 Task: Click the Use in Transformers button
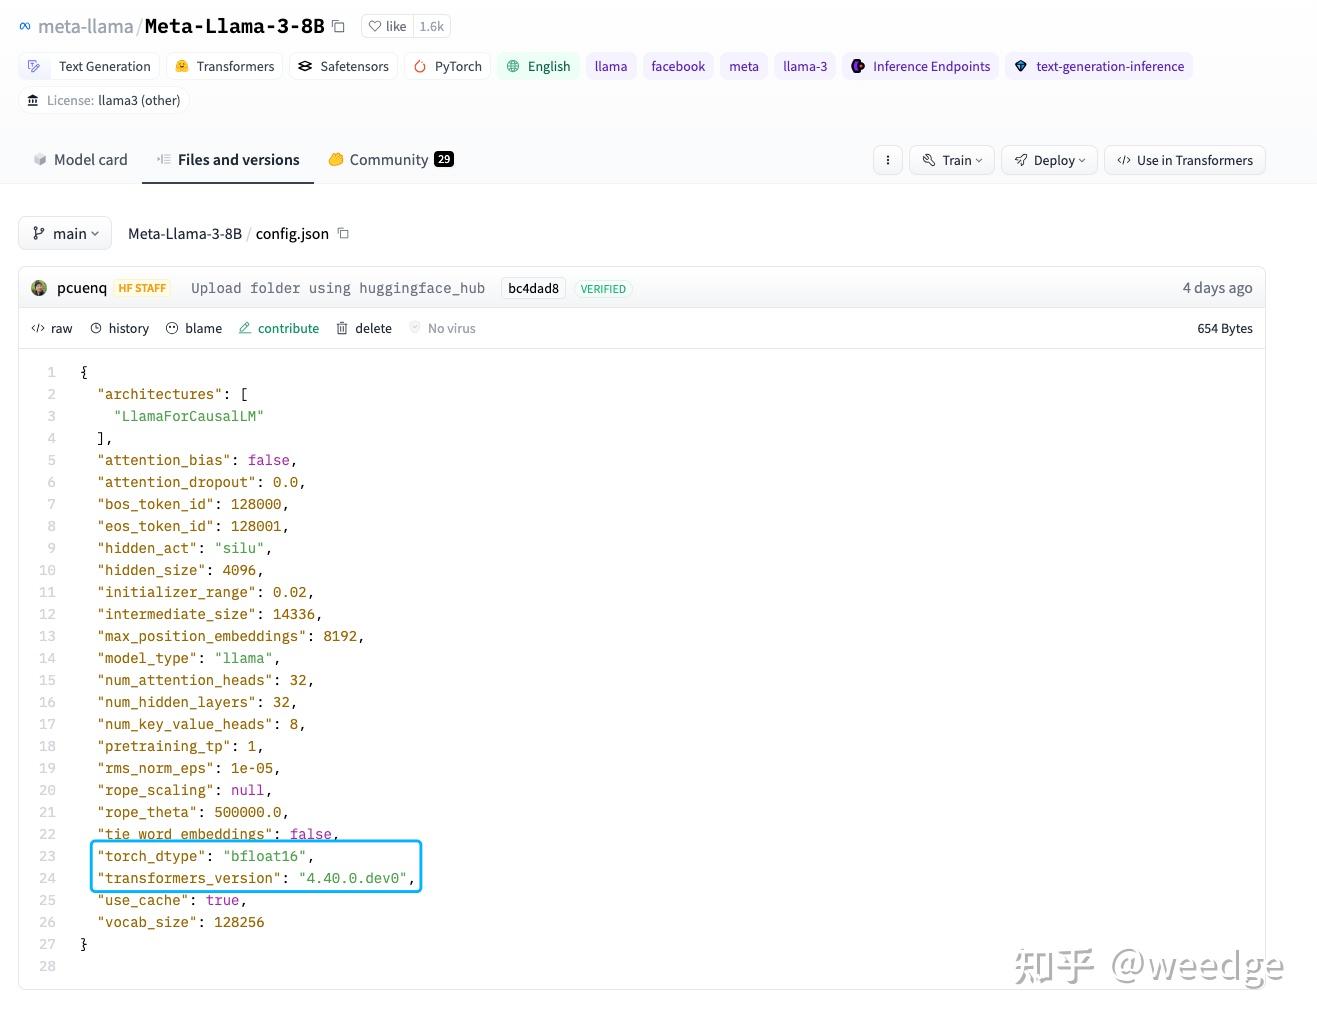[1184, 160]
